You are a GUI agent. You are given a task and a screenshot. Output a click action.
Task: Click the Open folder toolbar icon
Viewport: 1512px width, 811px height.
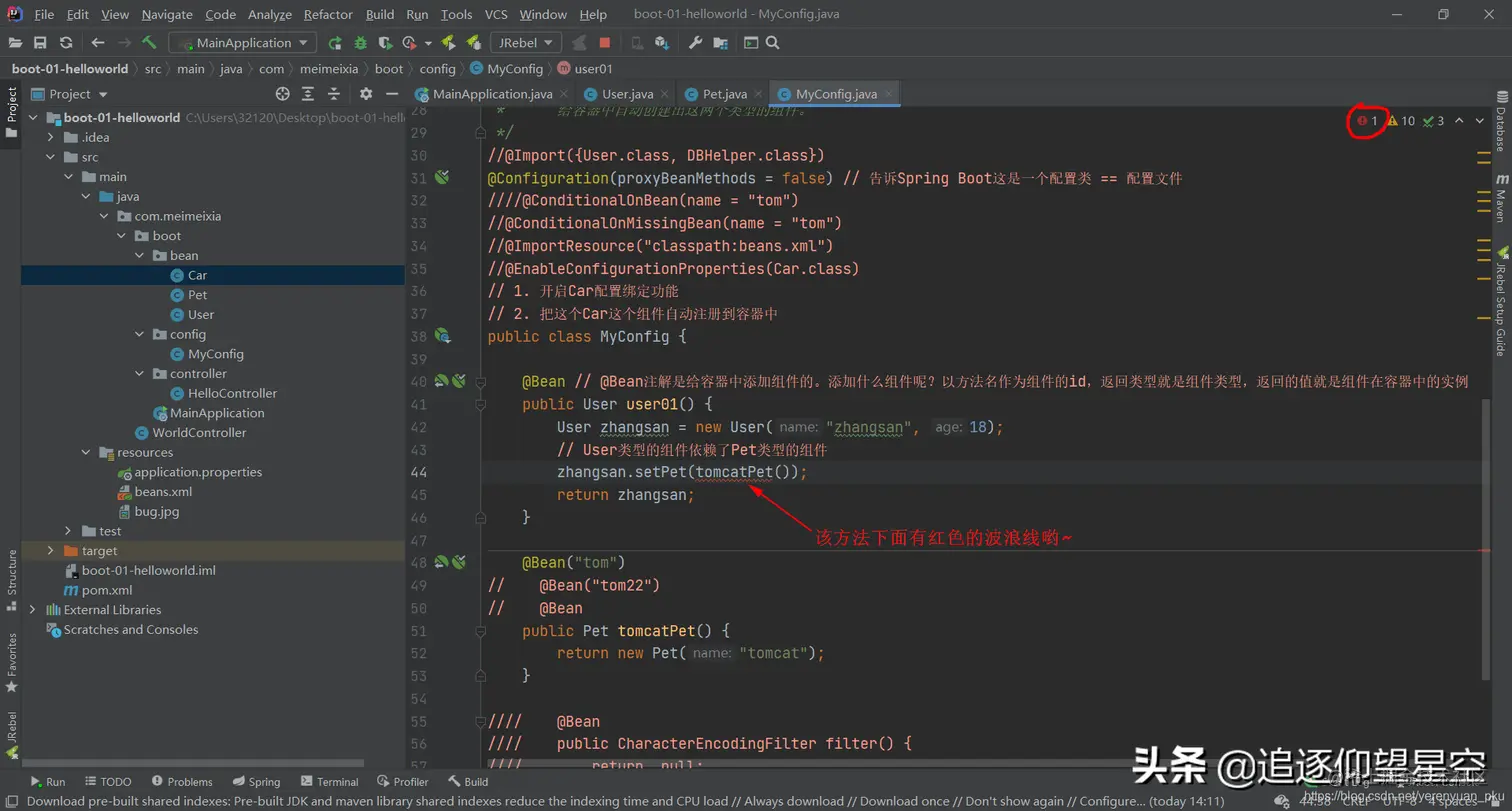click(x=15, y=43)
